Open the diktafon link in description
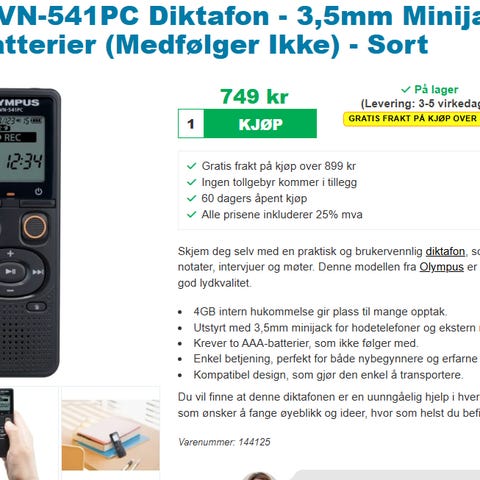 tap(445, 251)
